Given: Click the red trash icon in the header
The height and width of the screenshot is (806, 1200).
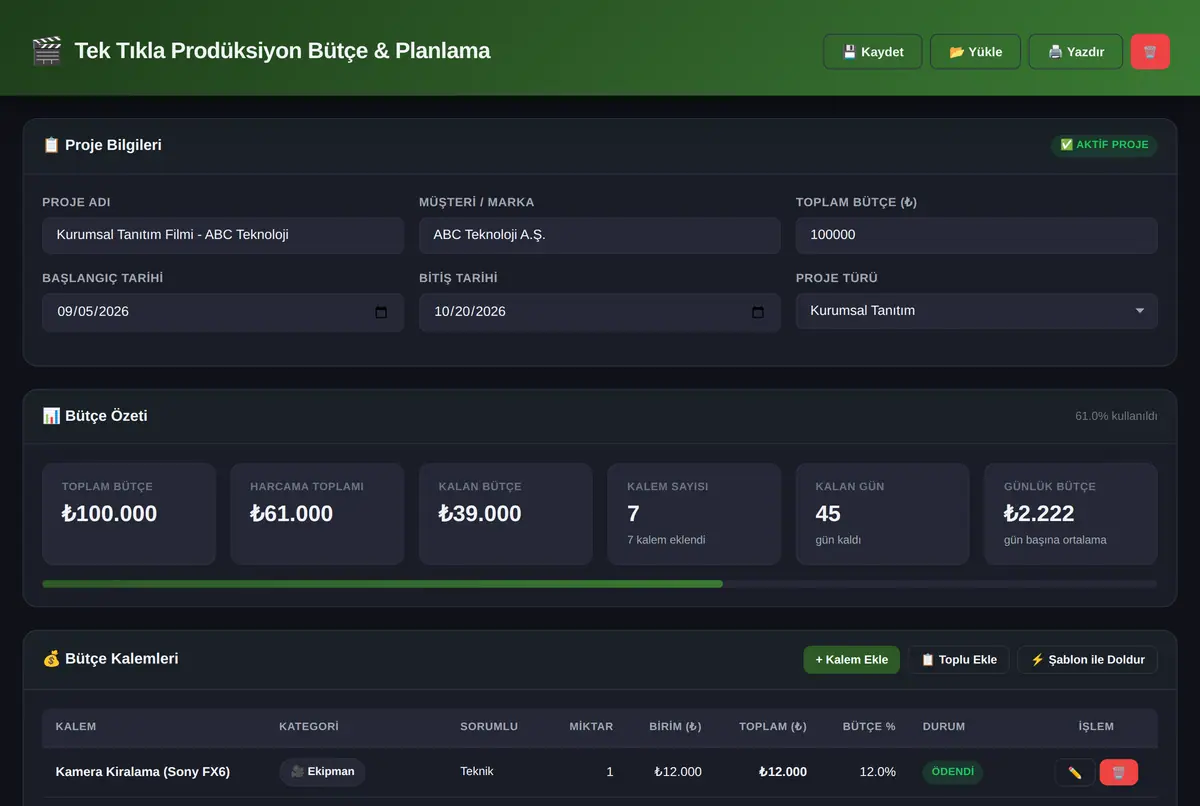Looking at the screenshot, I should point(1150,52).
